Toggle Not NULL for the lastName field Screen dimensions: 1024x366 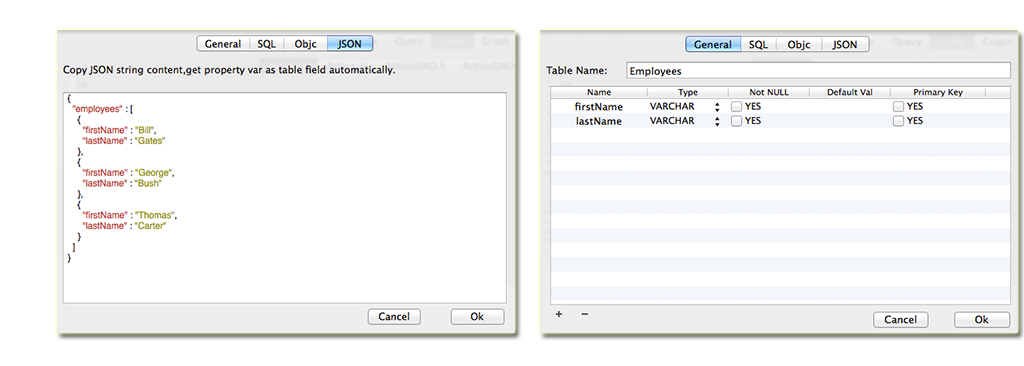[737, 120]
